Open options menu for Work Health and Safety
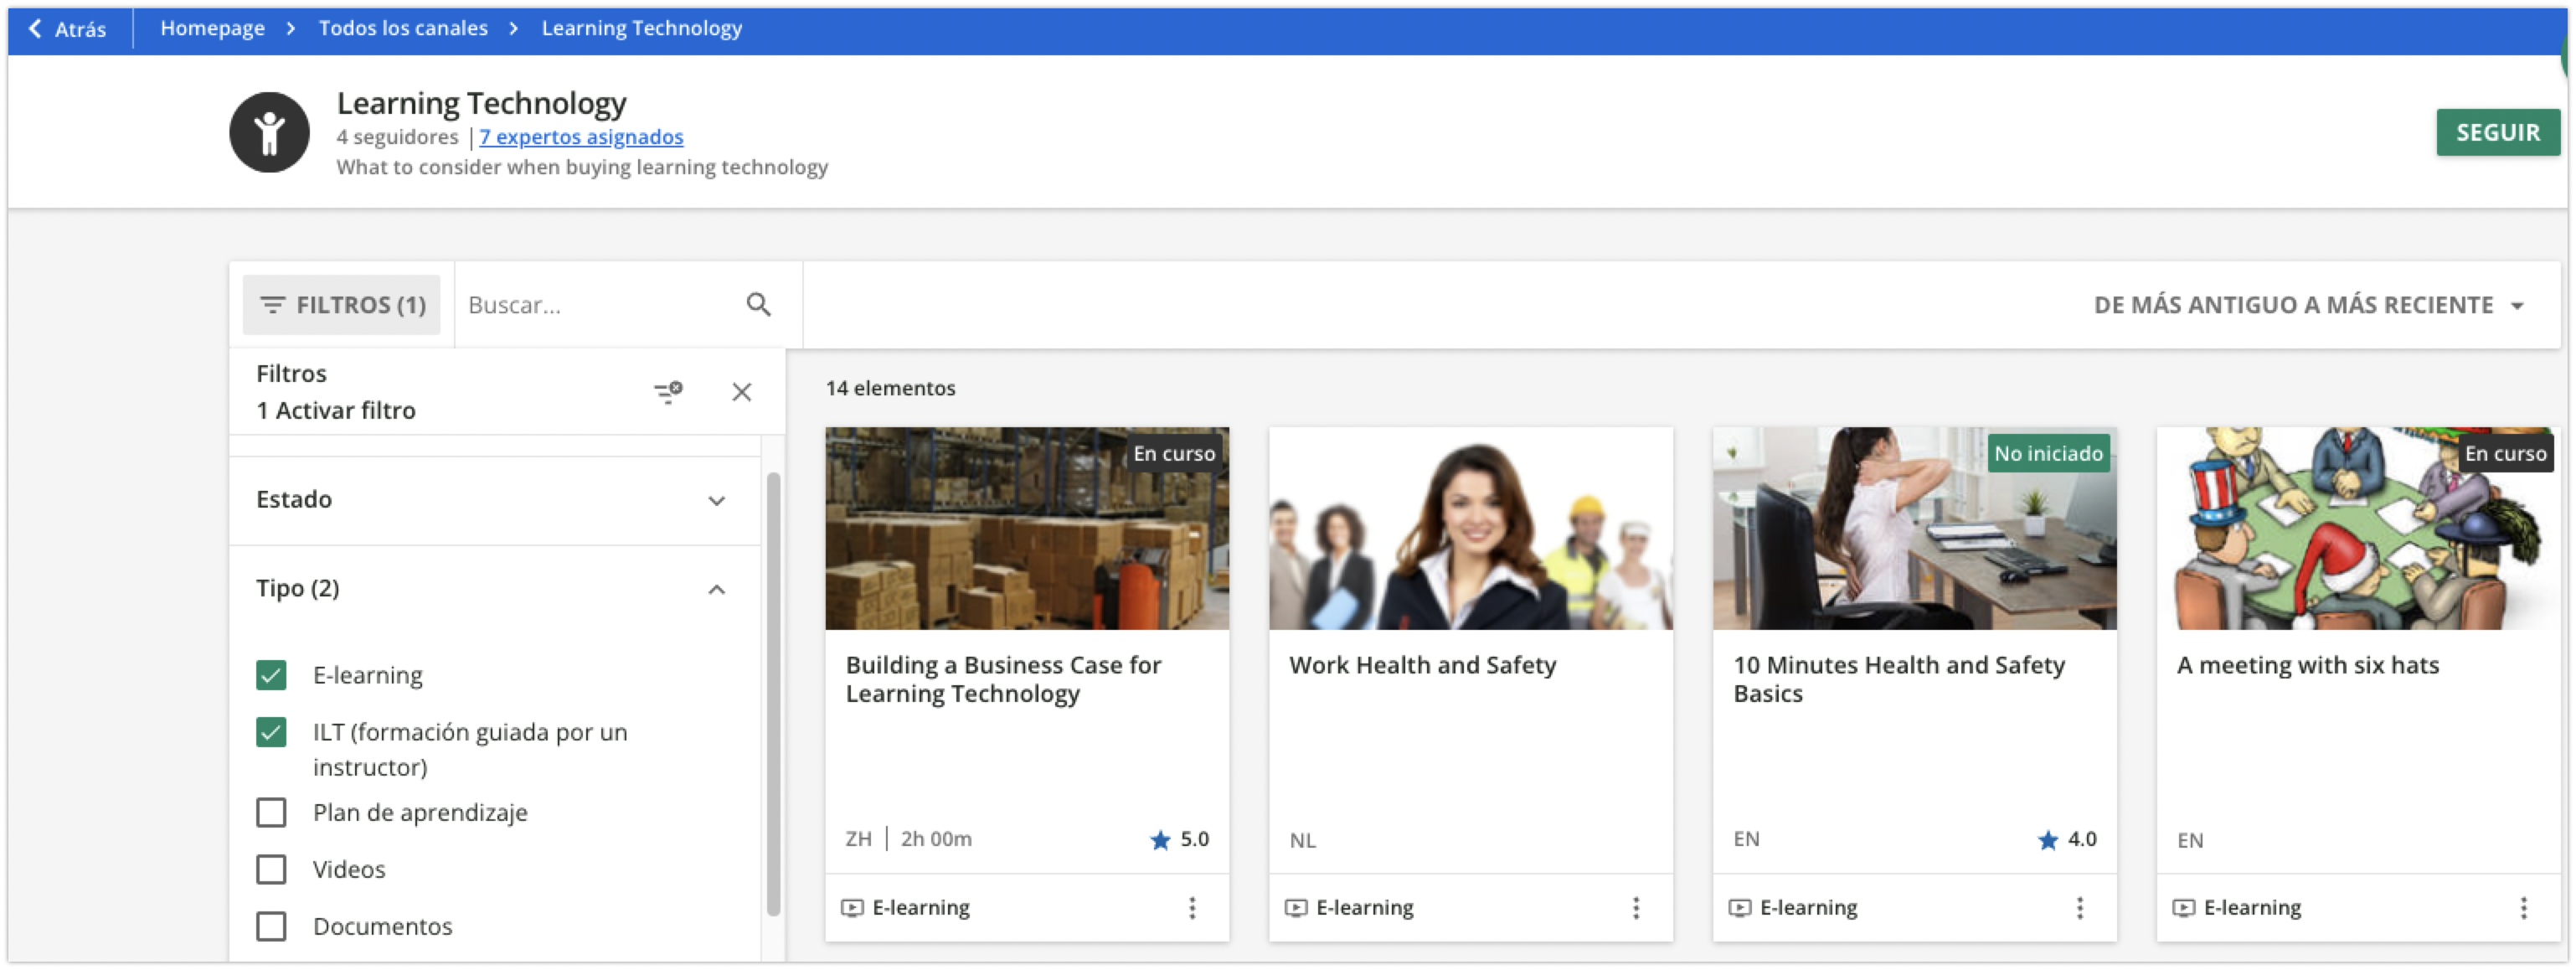Screen dimensions: 2576x970 pyautogui.click(x=1635, y=907)
